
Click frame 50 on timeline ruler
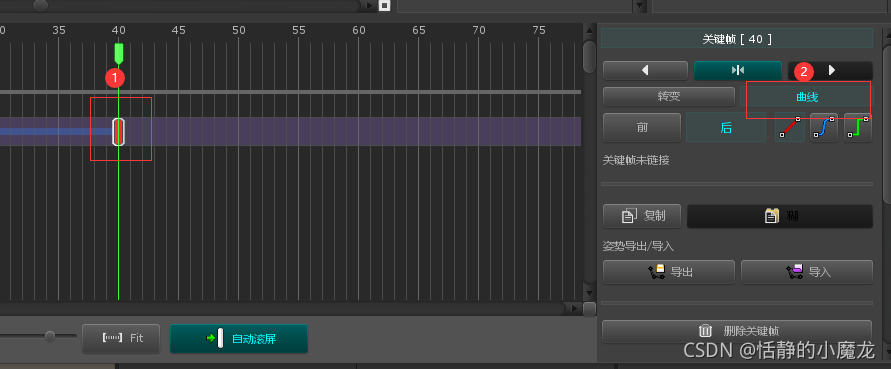tap(239, 30)
